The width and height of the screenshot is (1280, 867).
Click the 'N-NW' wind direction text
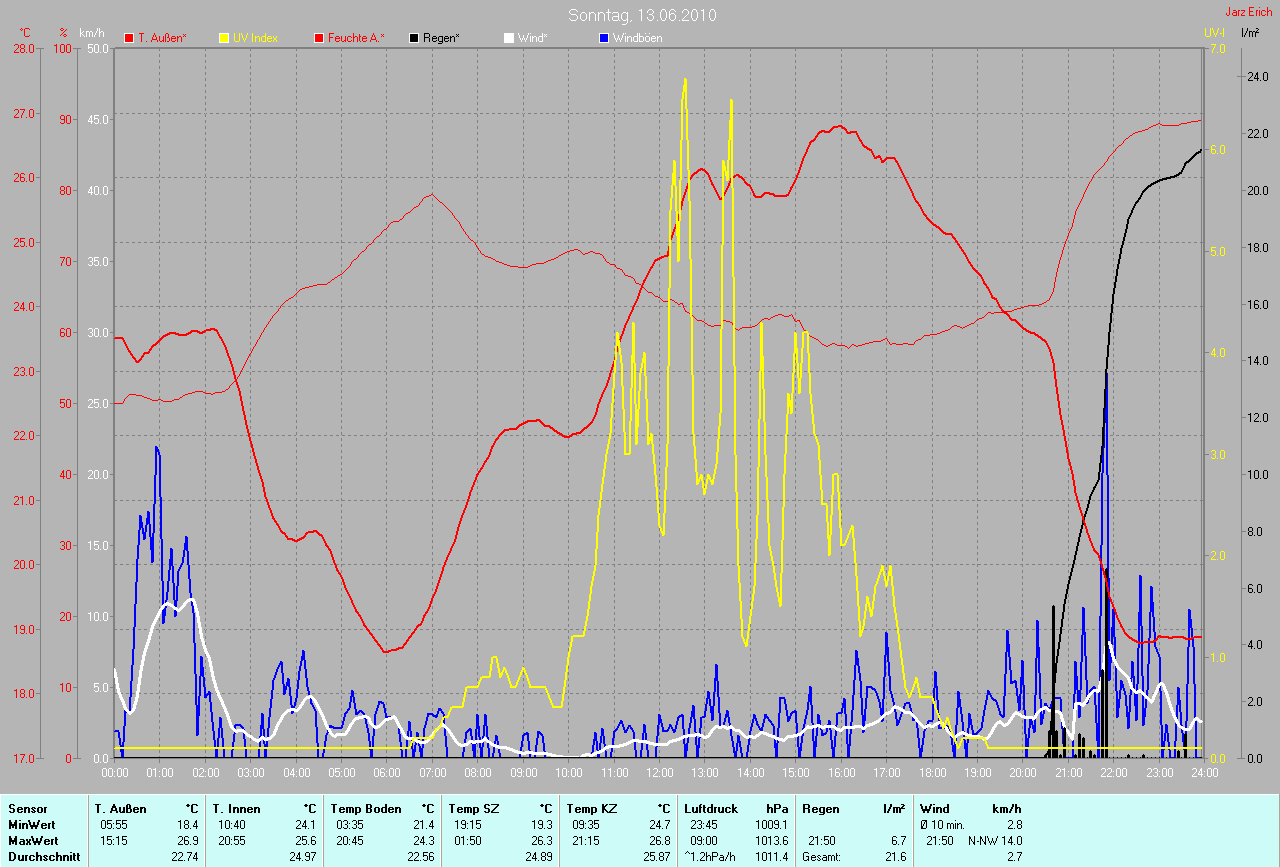click(983, 841)
